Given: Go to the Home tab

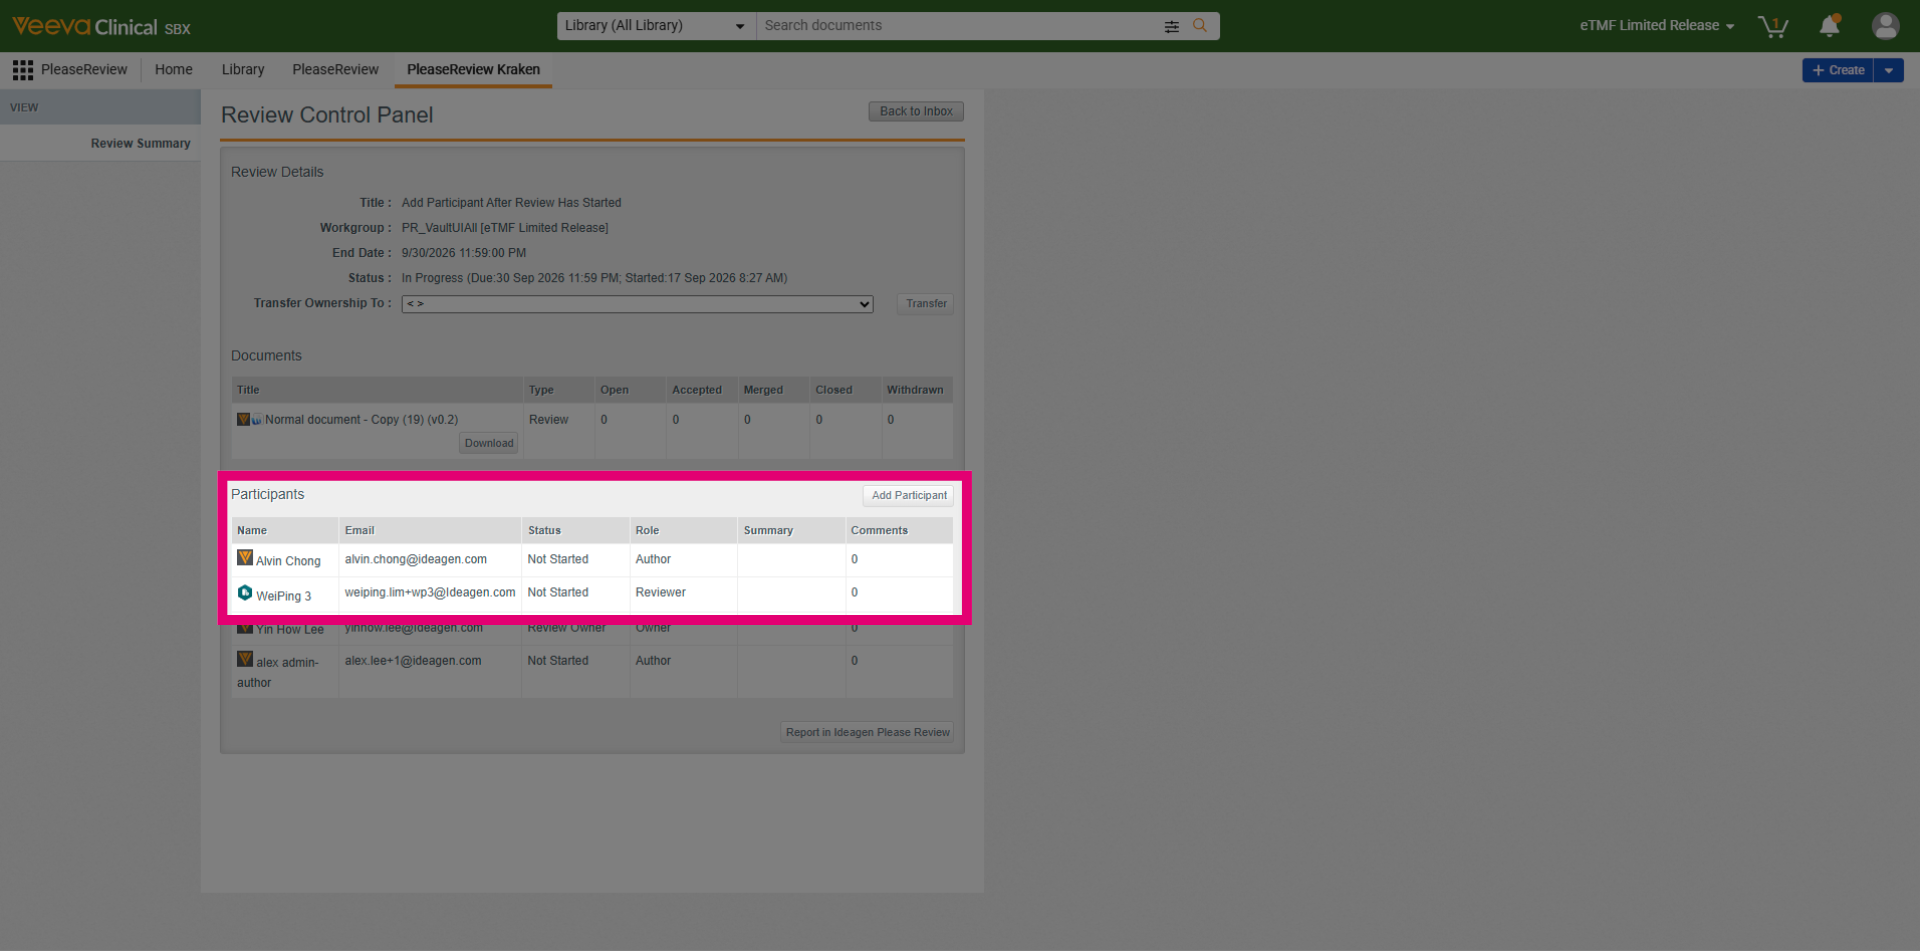Looking at the screenshot, I should click(x=174, y=70).
